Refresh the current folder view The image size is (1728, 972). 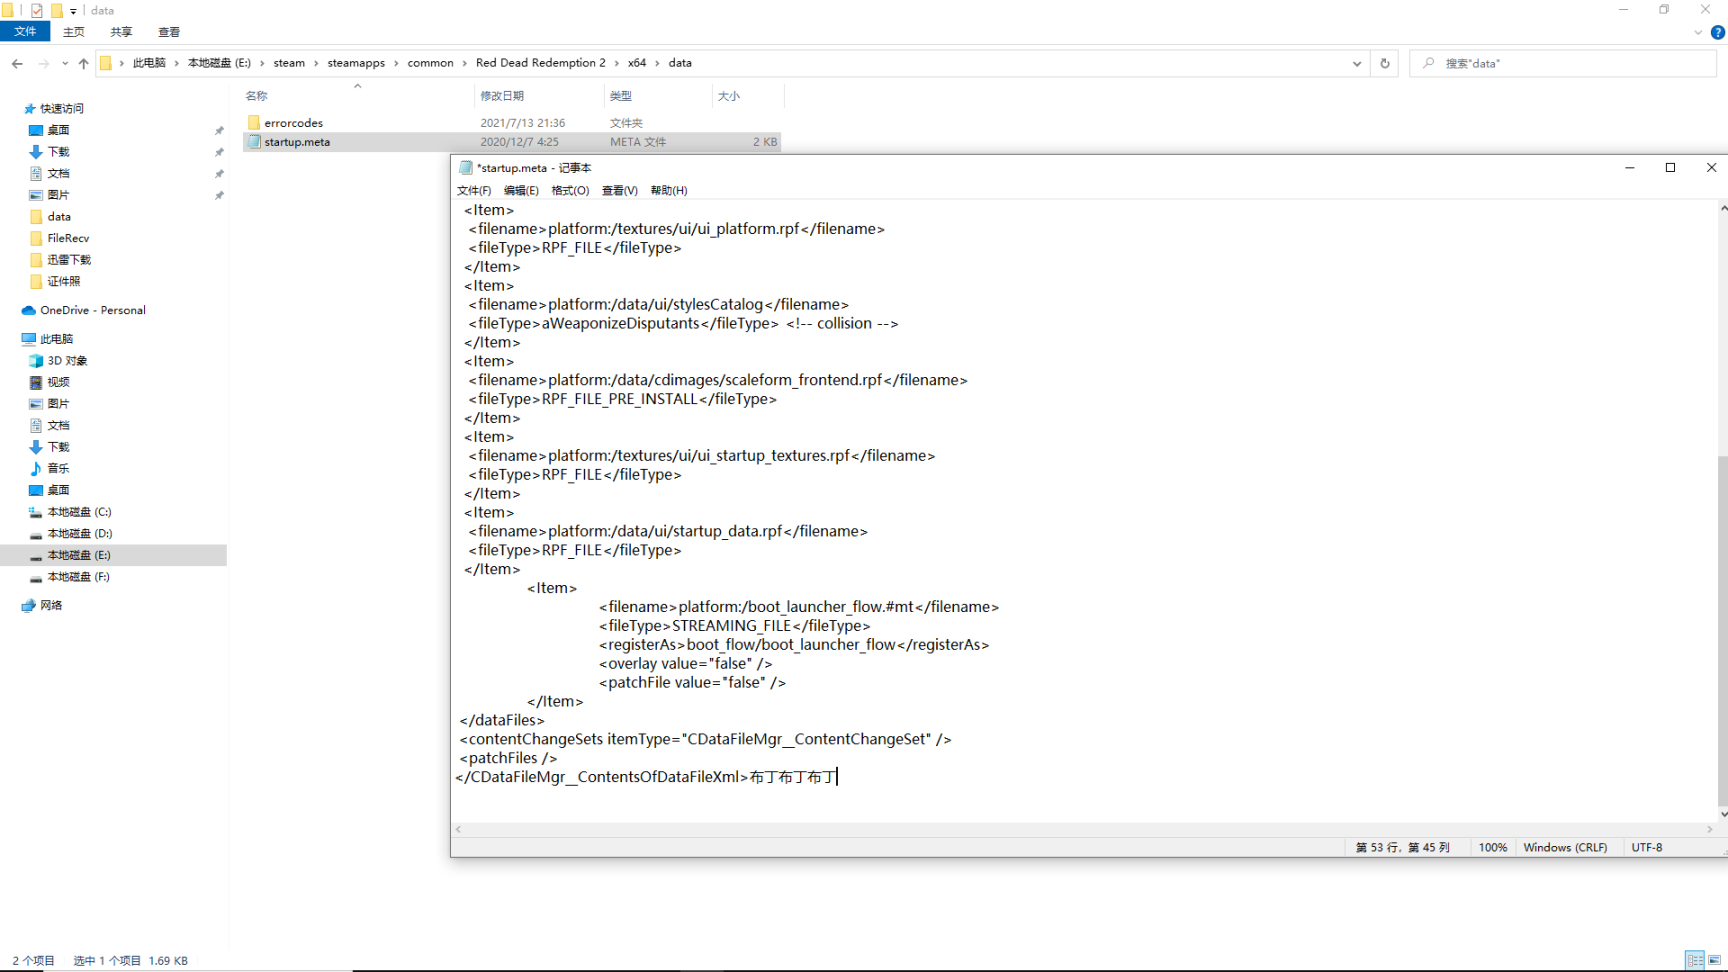tap(1385, 63)
